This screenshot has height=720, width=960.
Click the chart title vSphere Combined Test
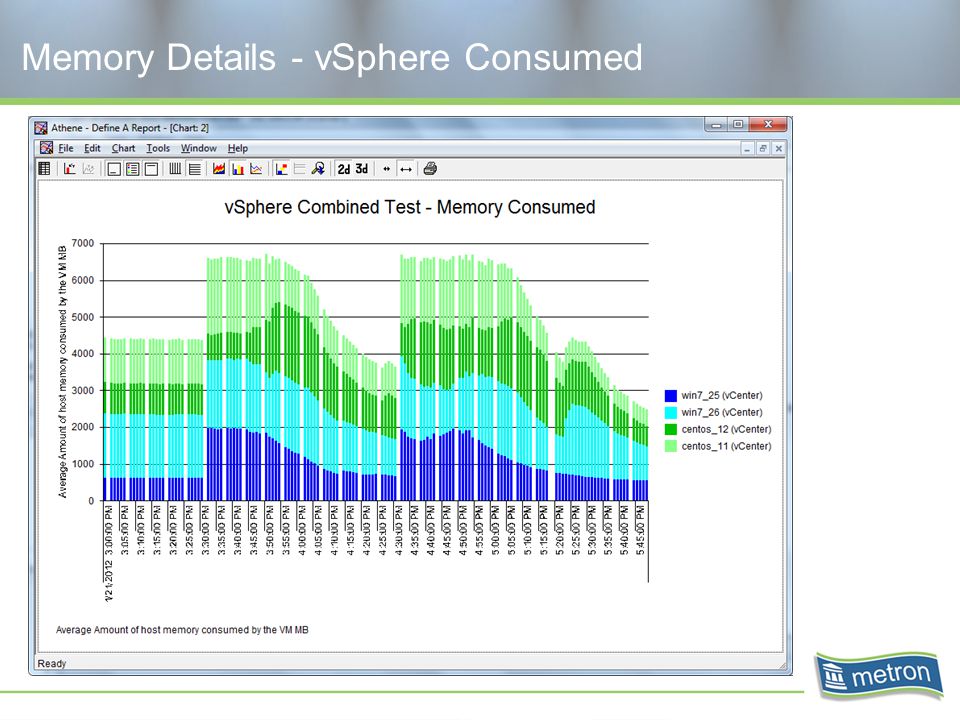[x=410, y=207]
